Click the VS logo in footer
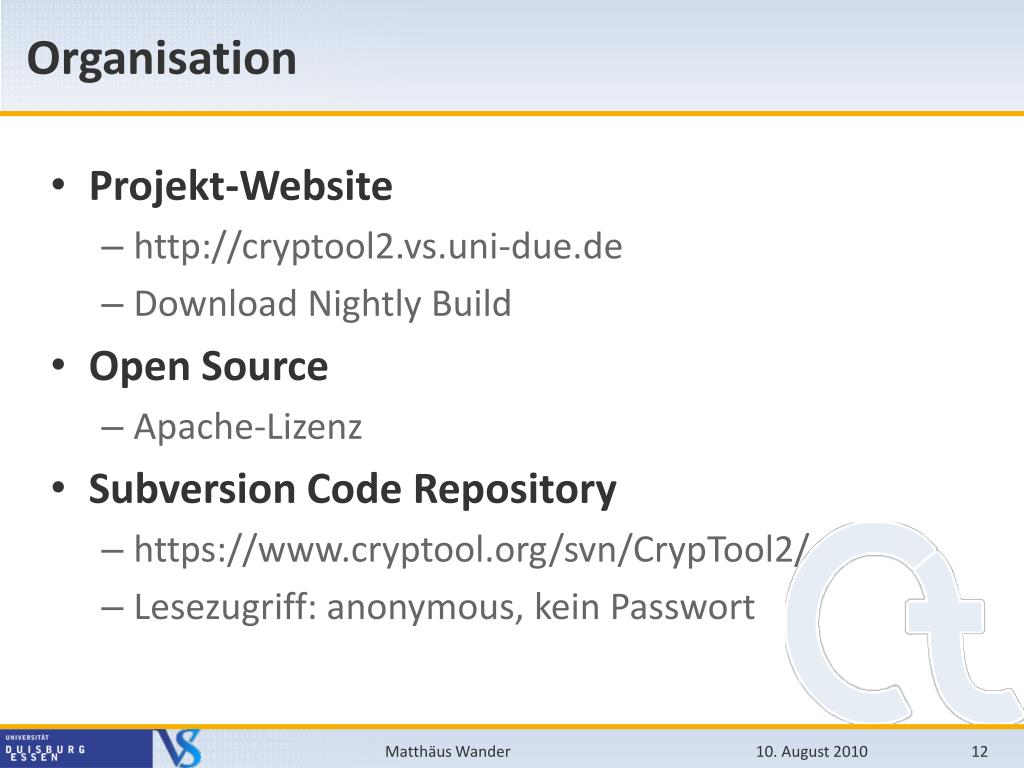Image resolution: width=1024 pixels, height=768 pixels. [x=177, y=748]
